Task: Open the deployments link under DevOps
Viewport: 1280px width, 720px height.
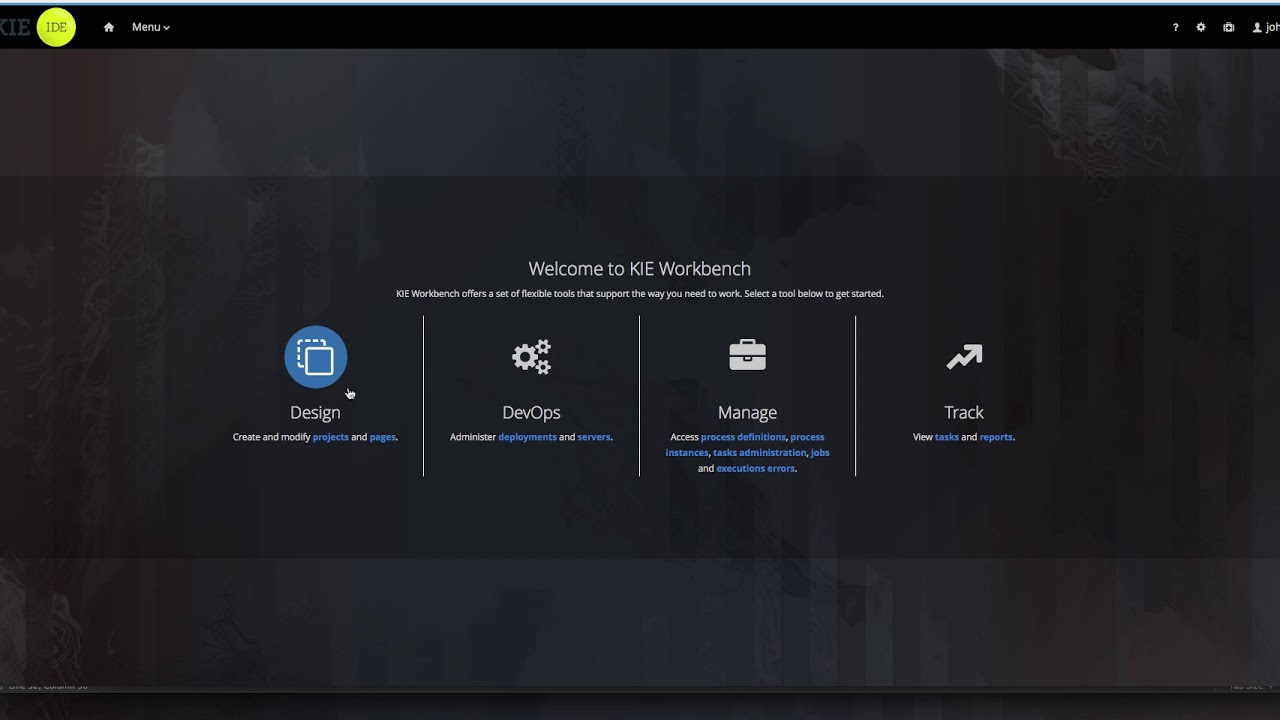Action: pyautogui.click(x=527, y=437)
